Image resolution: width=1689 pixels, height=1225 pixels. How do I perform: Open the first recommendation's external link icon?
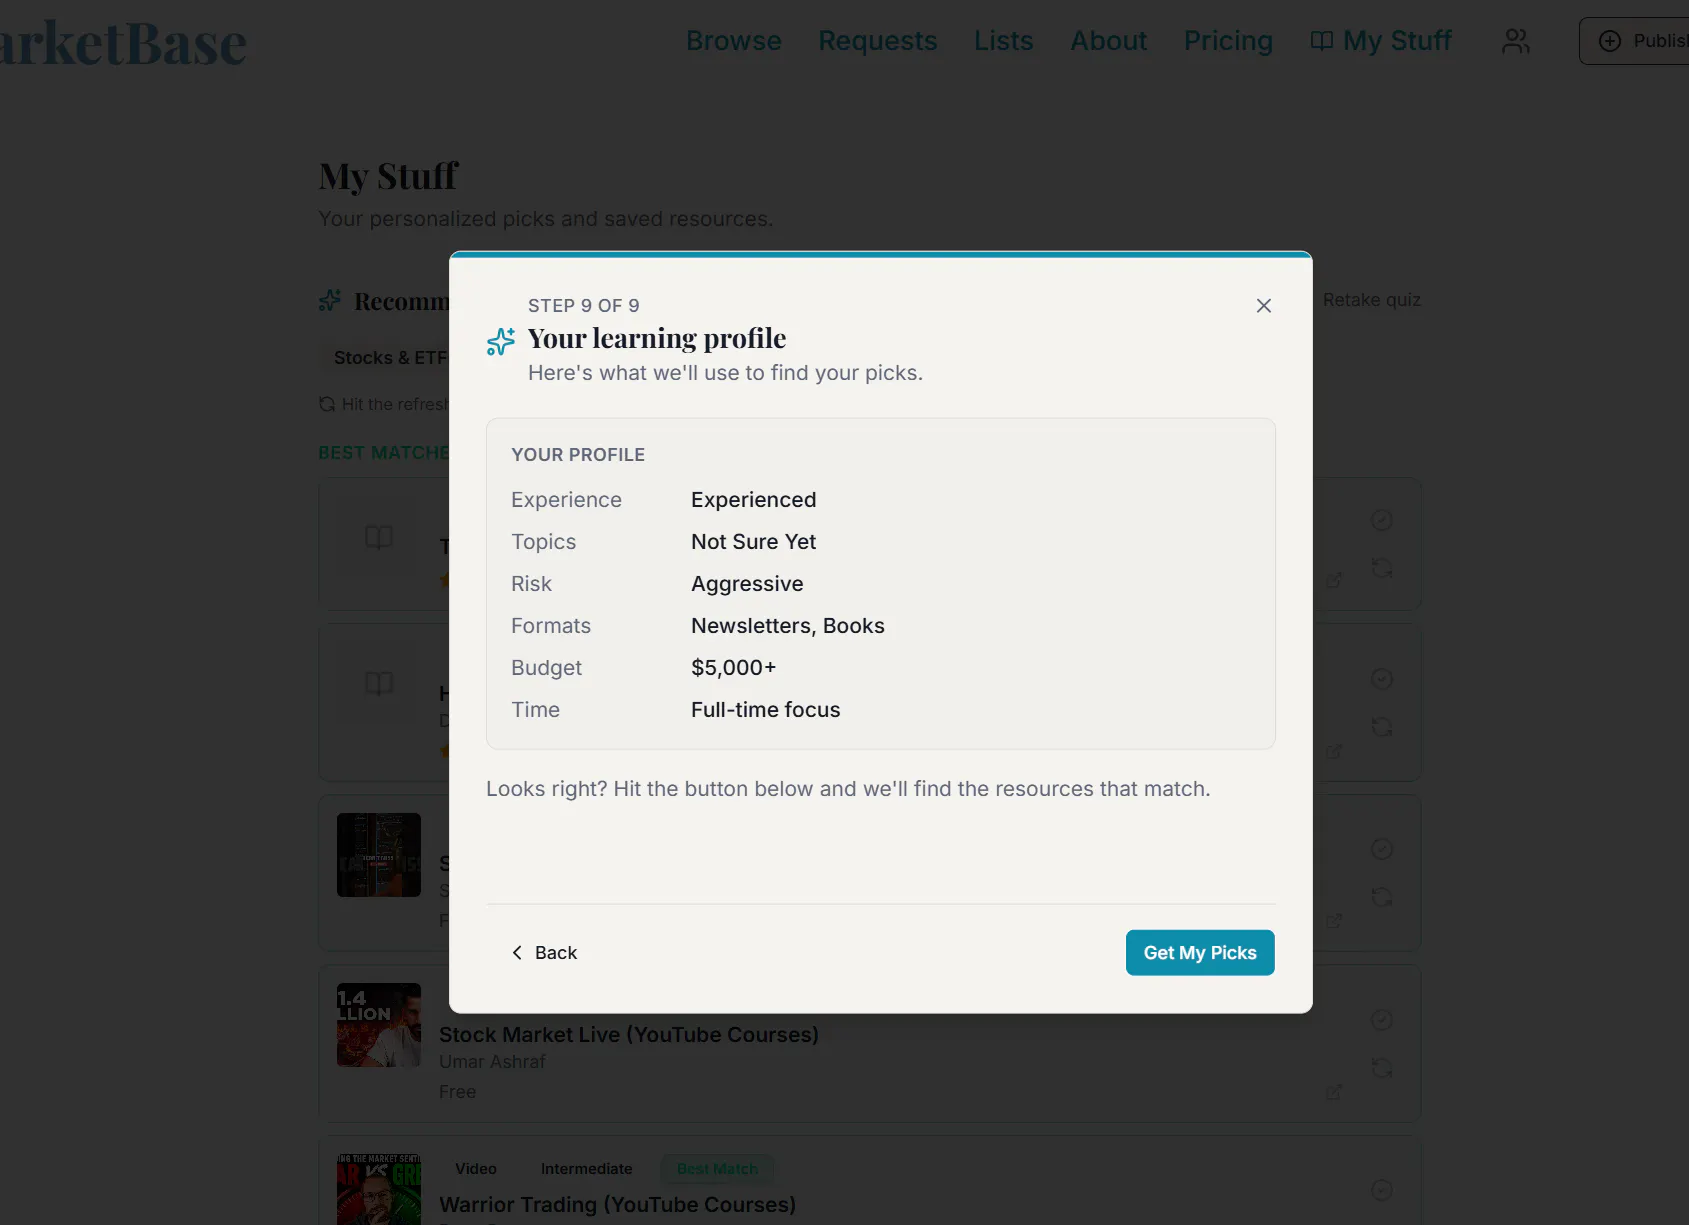coord(1334,580)
